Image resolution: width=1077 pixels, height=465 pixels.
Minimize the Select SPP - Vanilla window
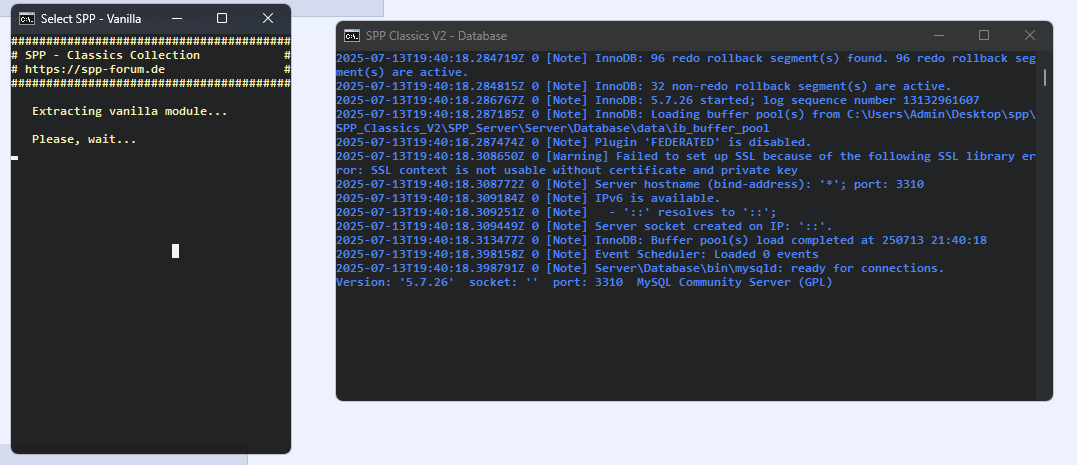(x=177, y=19)
